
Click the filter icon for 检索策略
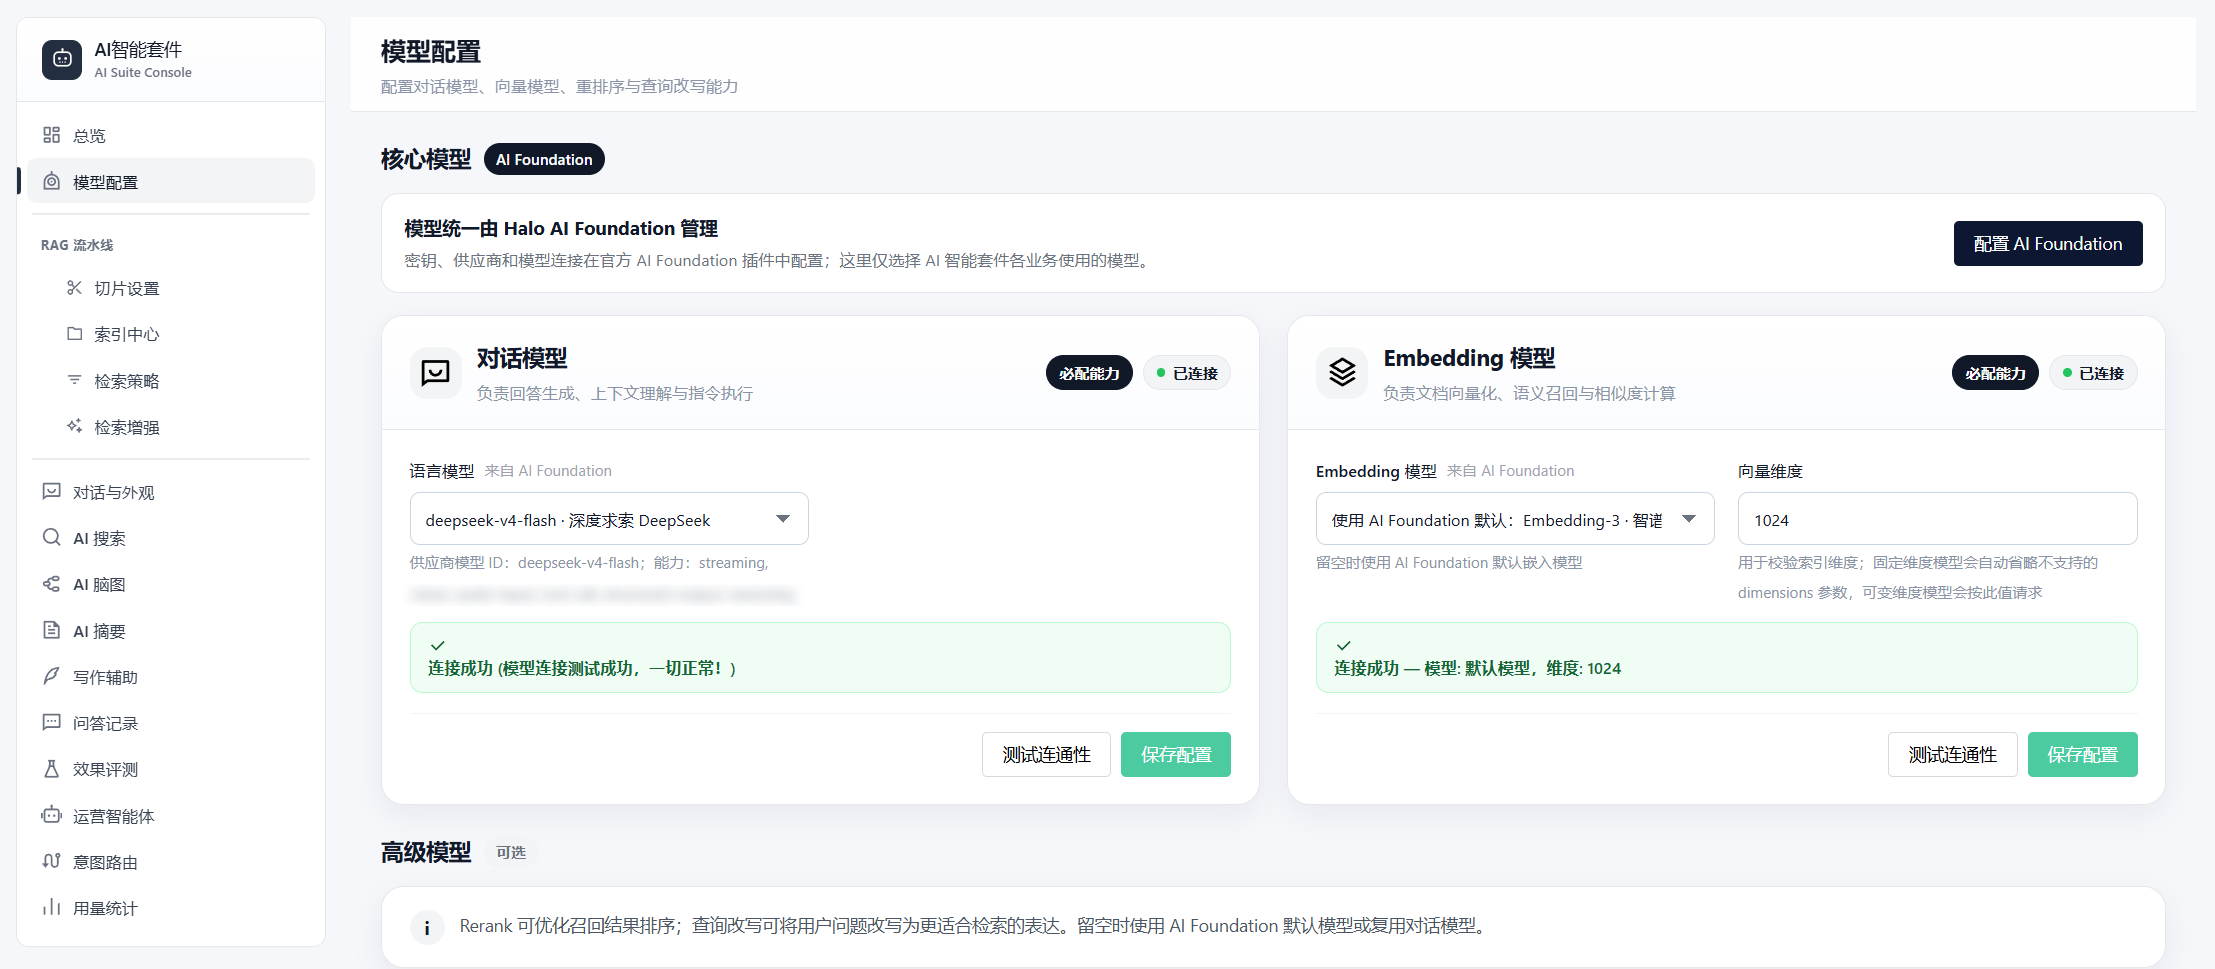[74, 380]
